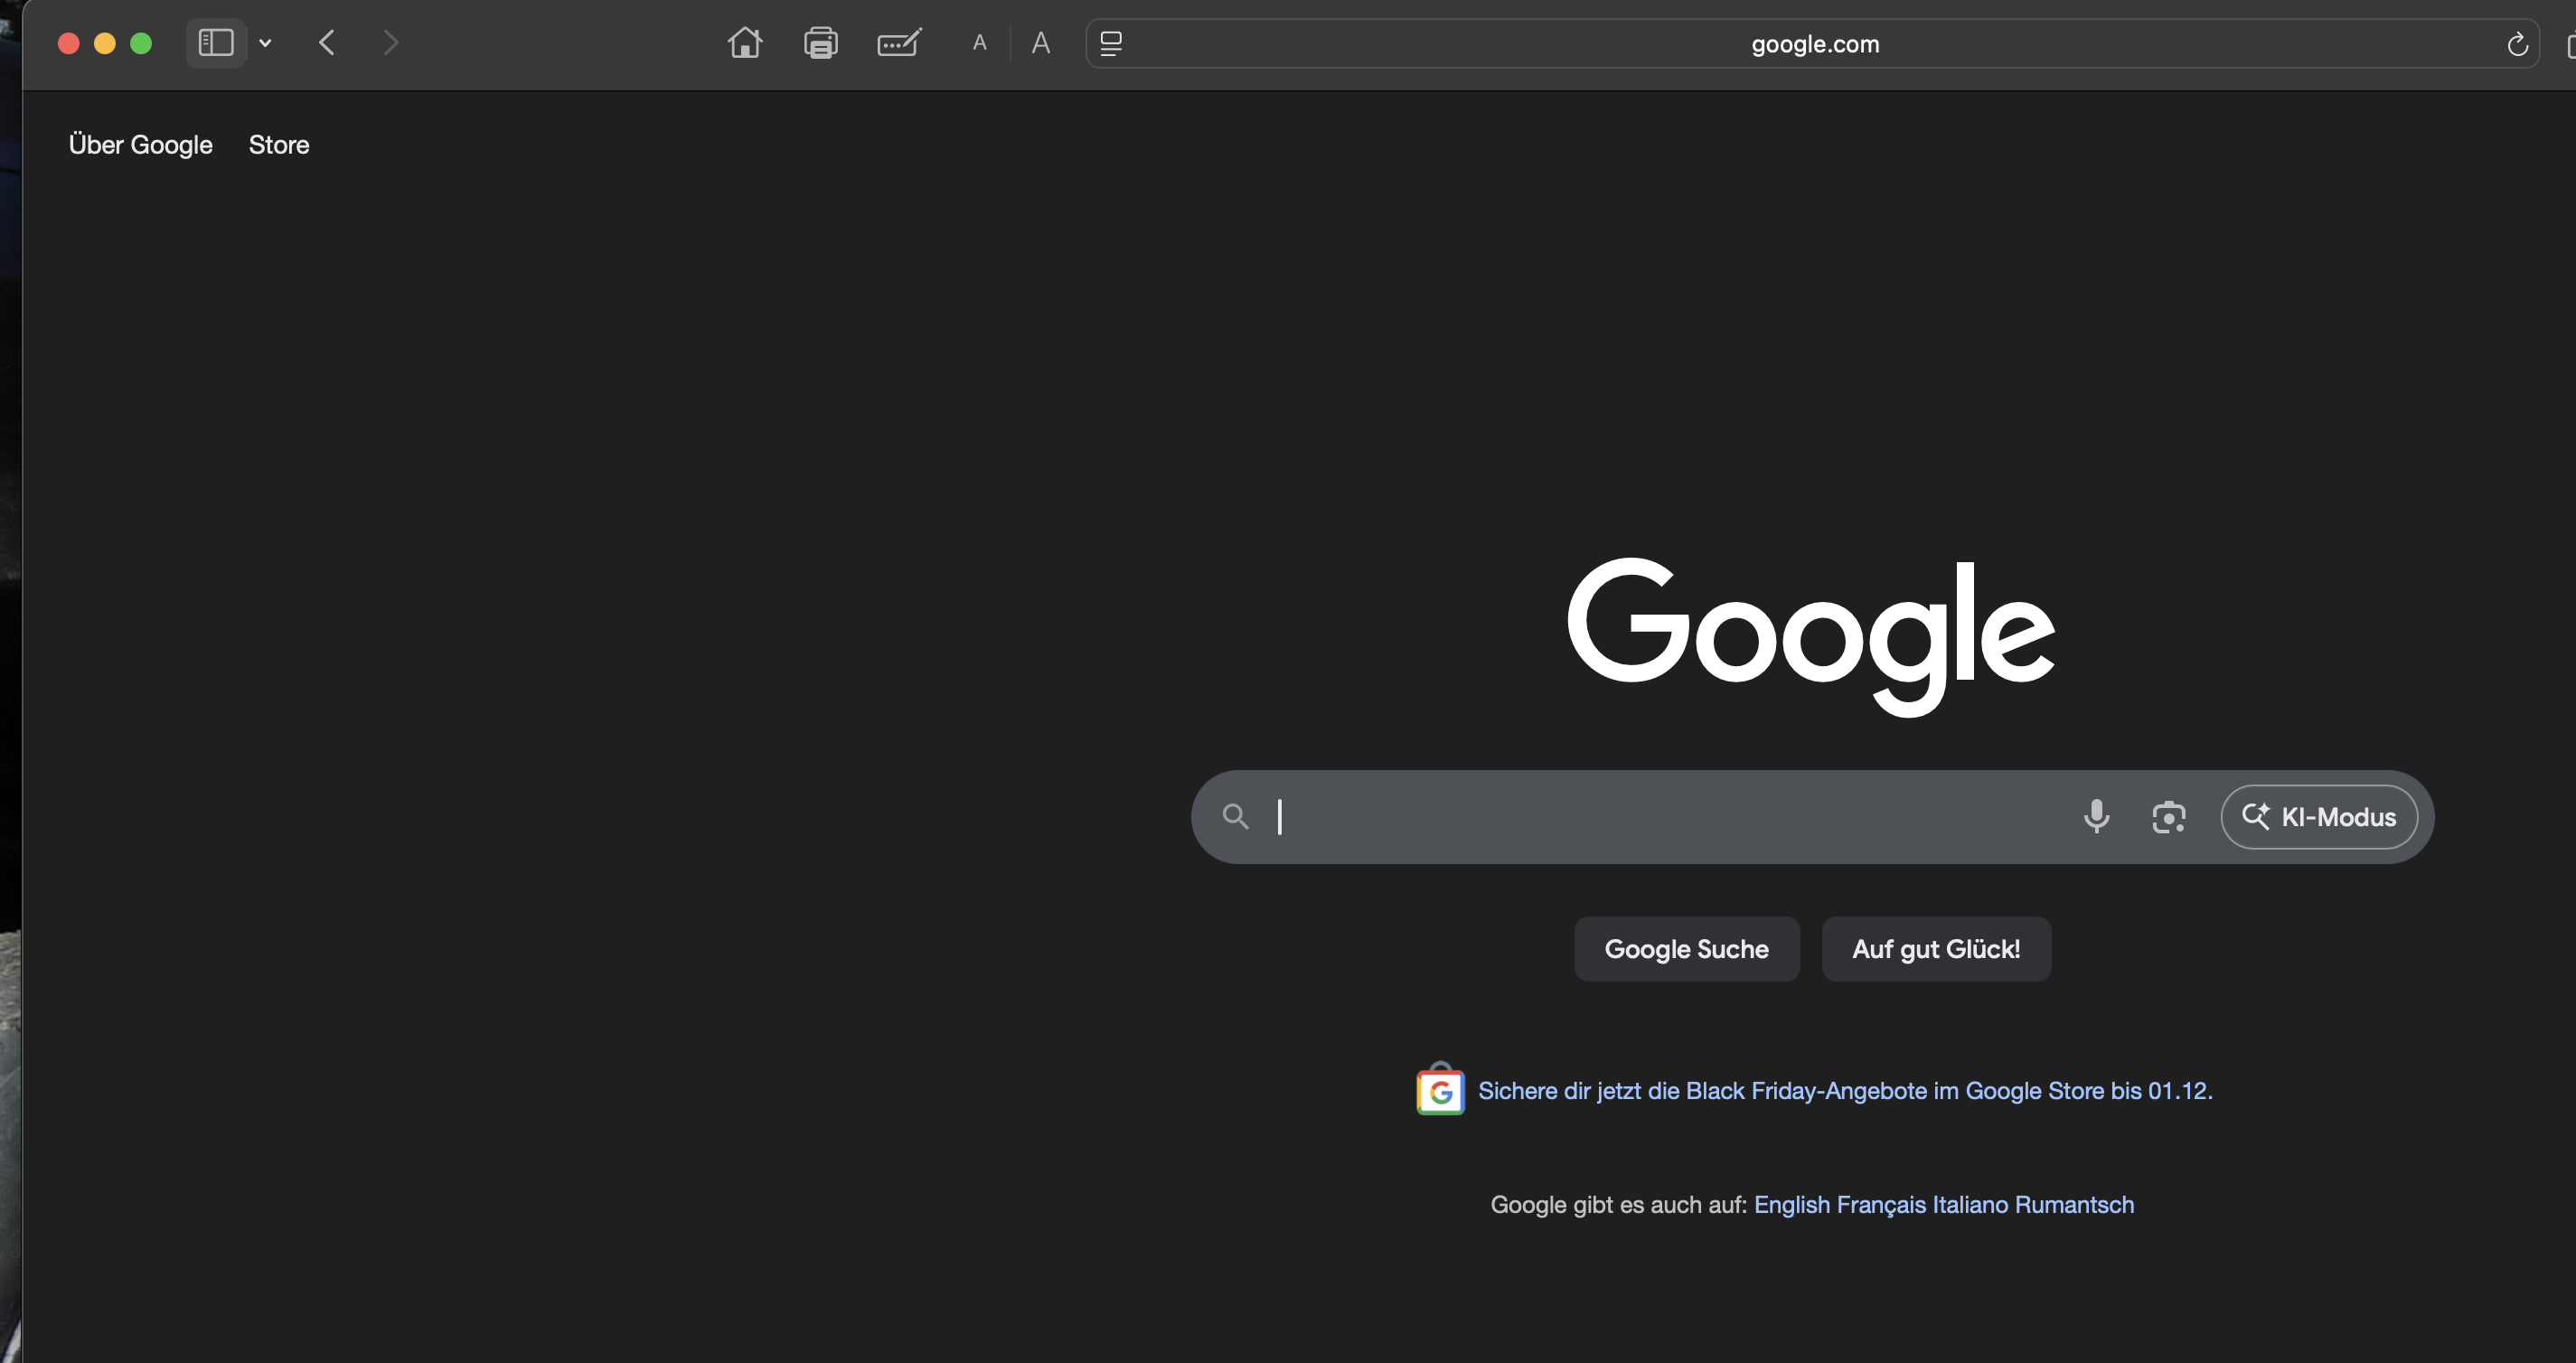Click the AutoFill form icon
Image resolution: width=2576 pixels, height=1363 pixels.
pyautogui.click(x=898, y=43)
